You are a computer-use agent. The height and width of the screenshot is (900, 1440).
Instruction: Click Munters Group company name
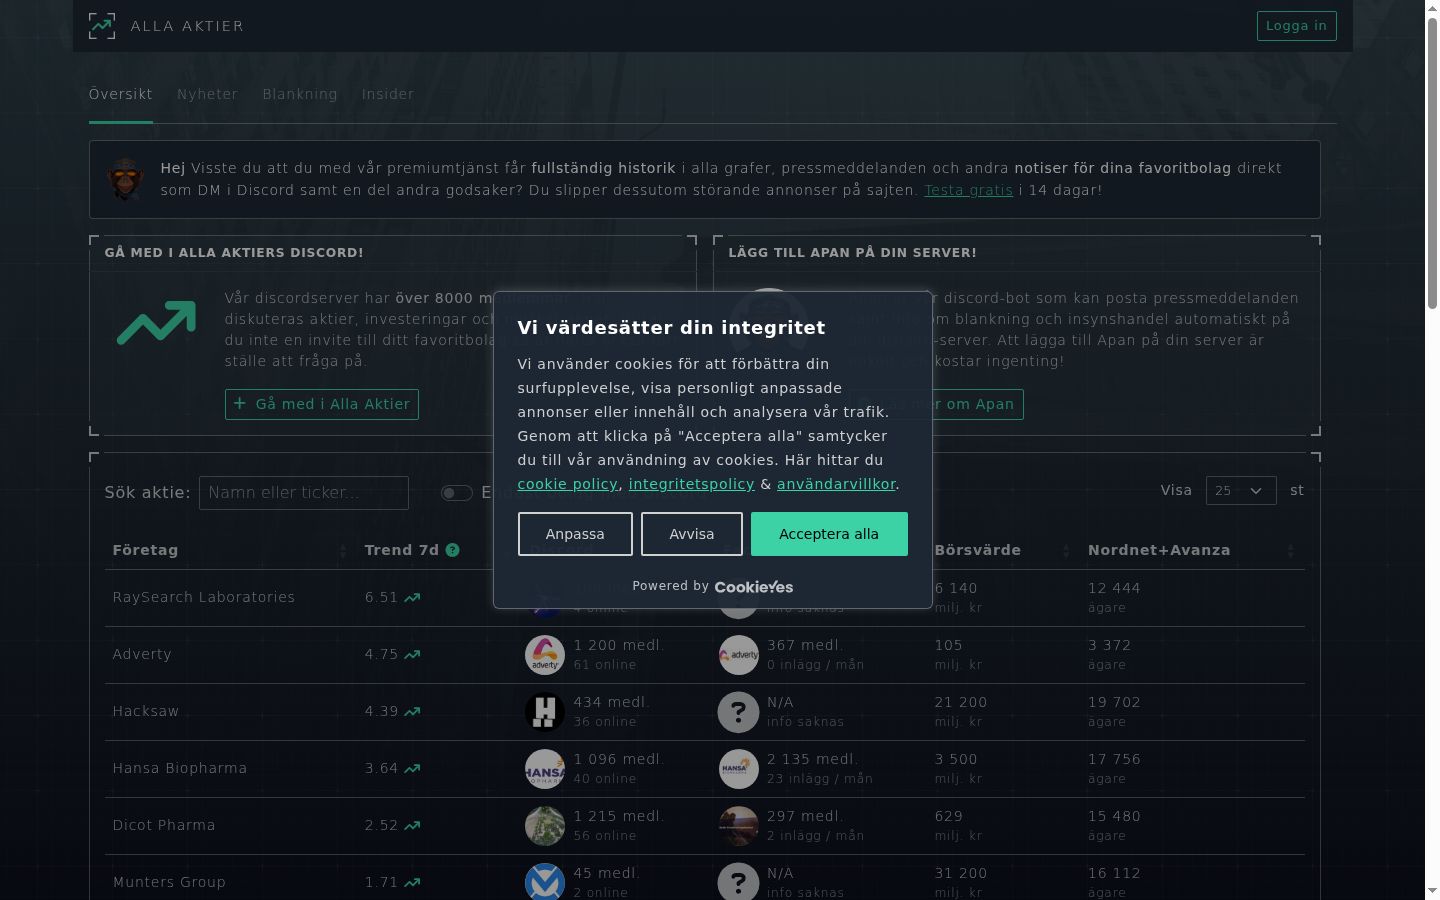(x=169, y=883)
